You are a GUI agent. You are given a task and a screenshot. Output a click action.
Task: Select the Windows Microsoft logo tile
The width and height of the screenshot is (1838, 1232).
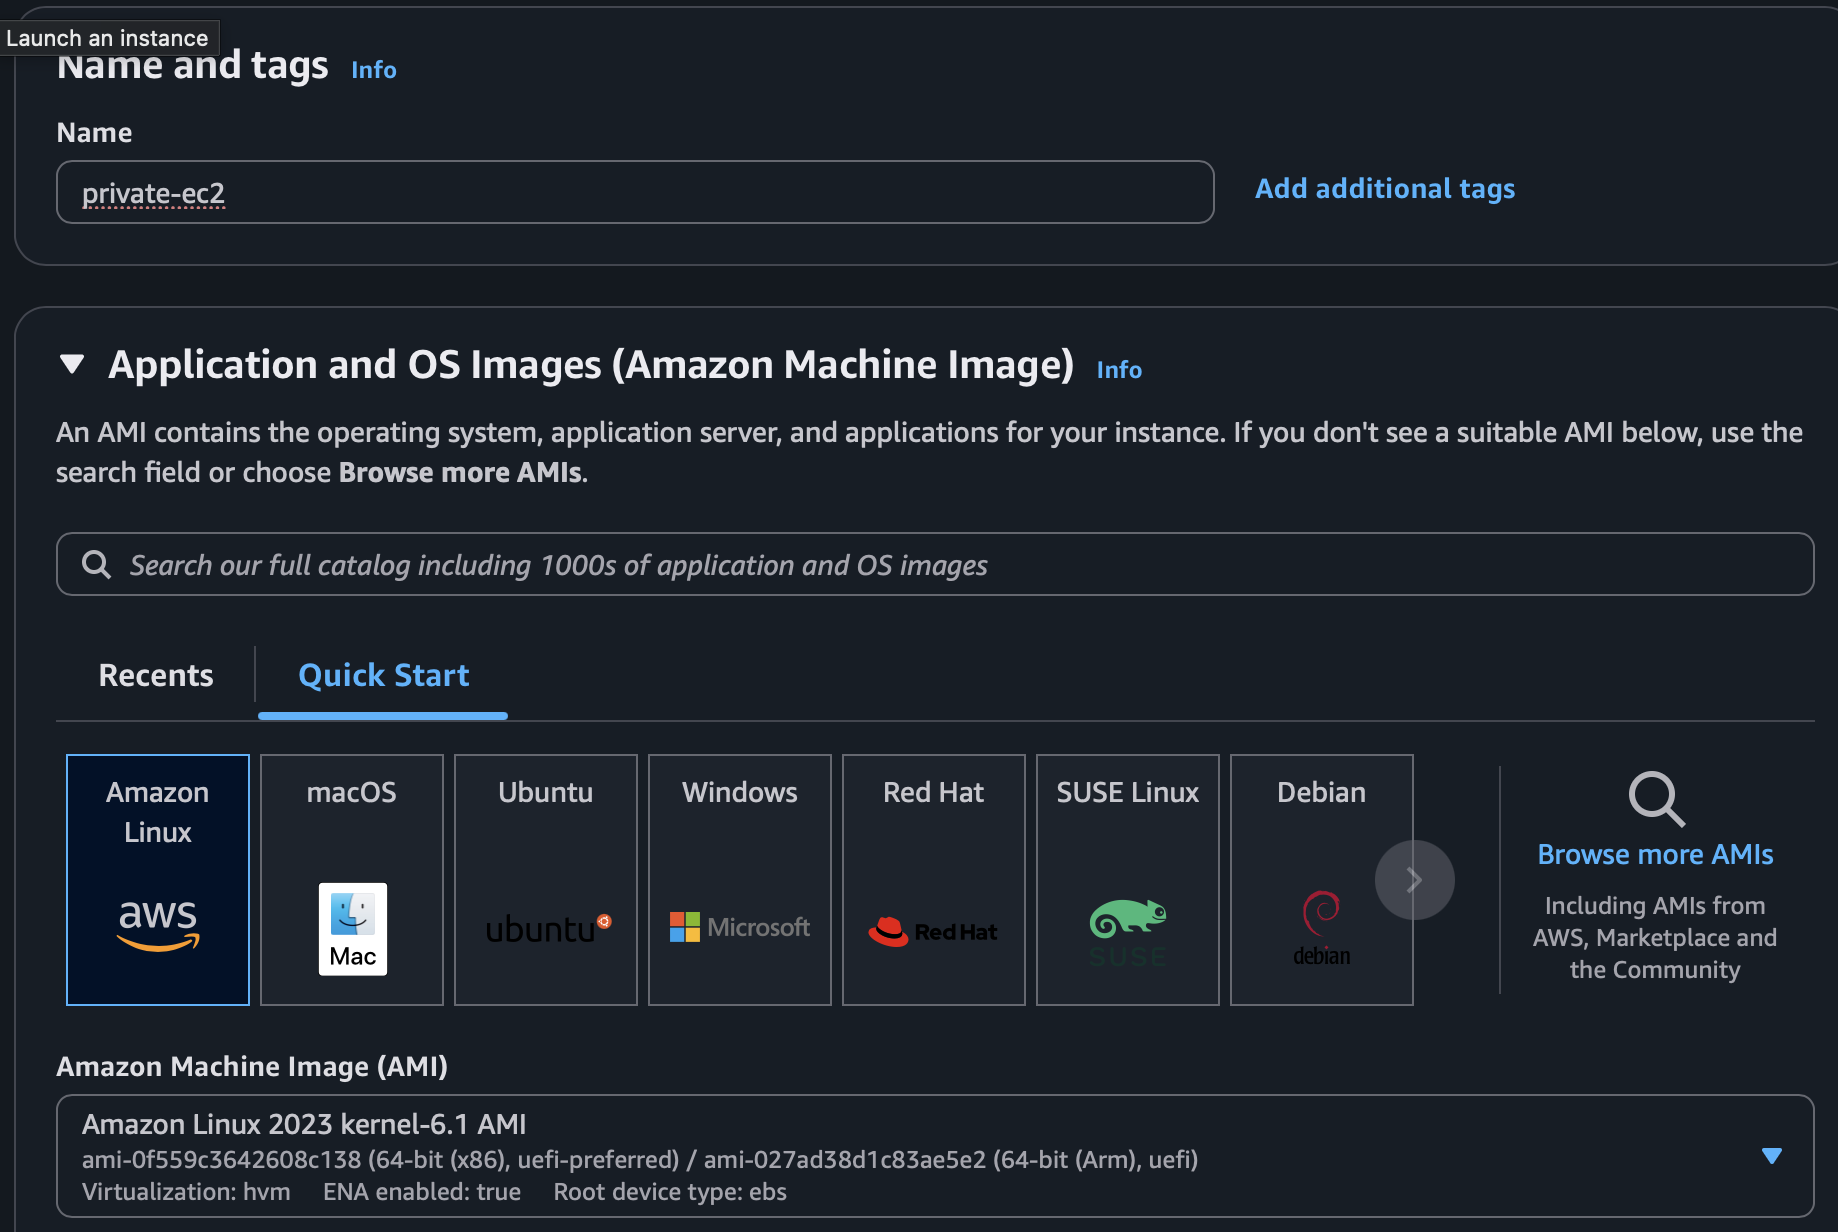[740, 879]
